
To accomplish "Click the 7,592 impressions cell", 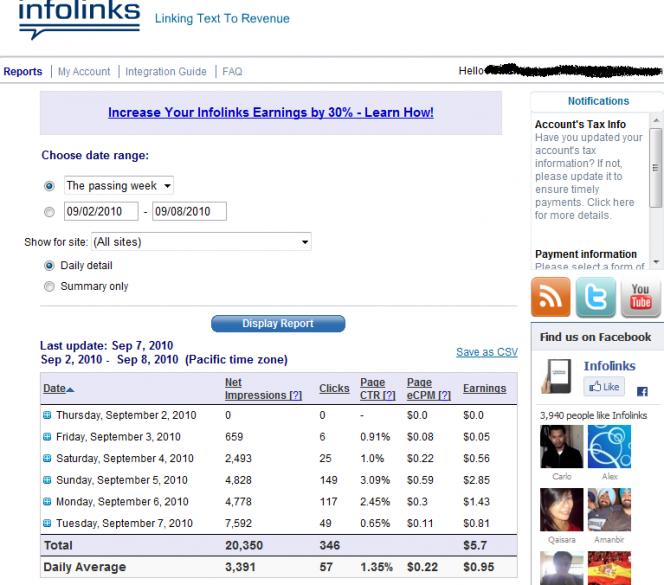I will coord(238,523).
